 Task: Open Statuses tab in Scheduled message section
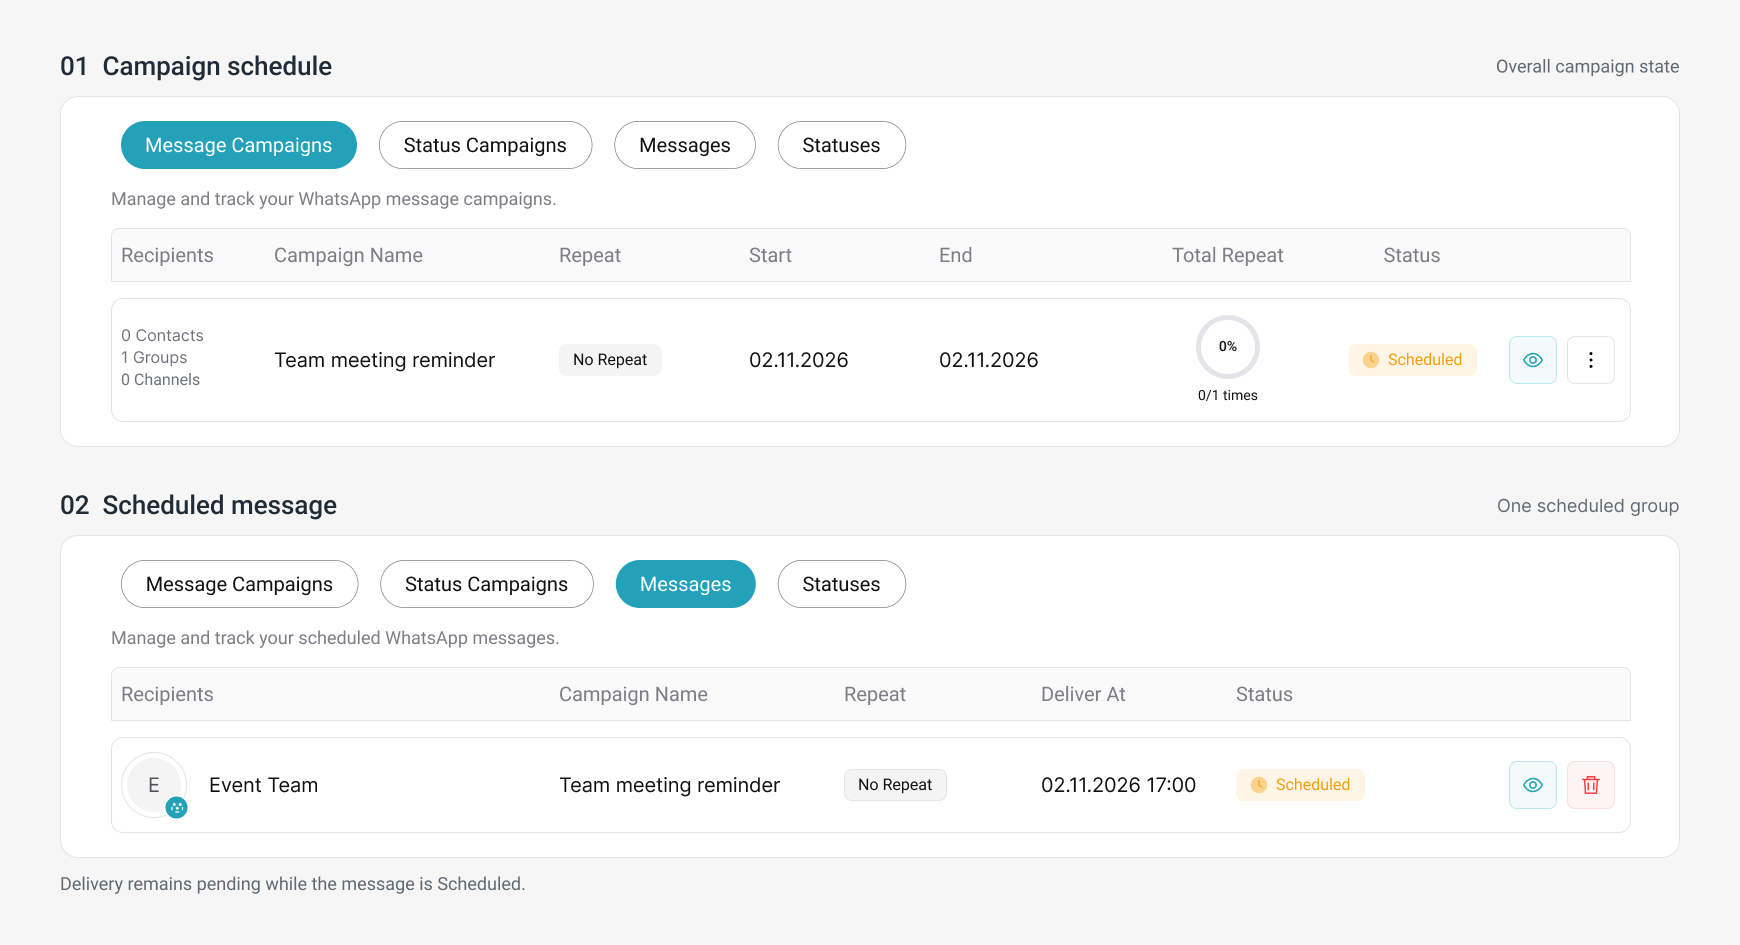point(841,584)
